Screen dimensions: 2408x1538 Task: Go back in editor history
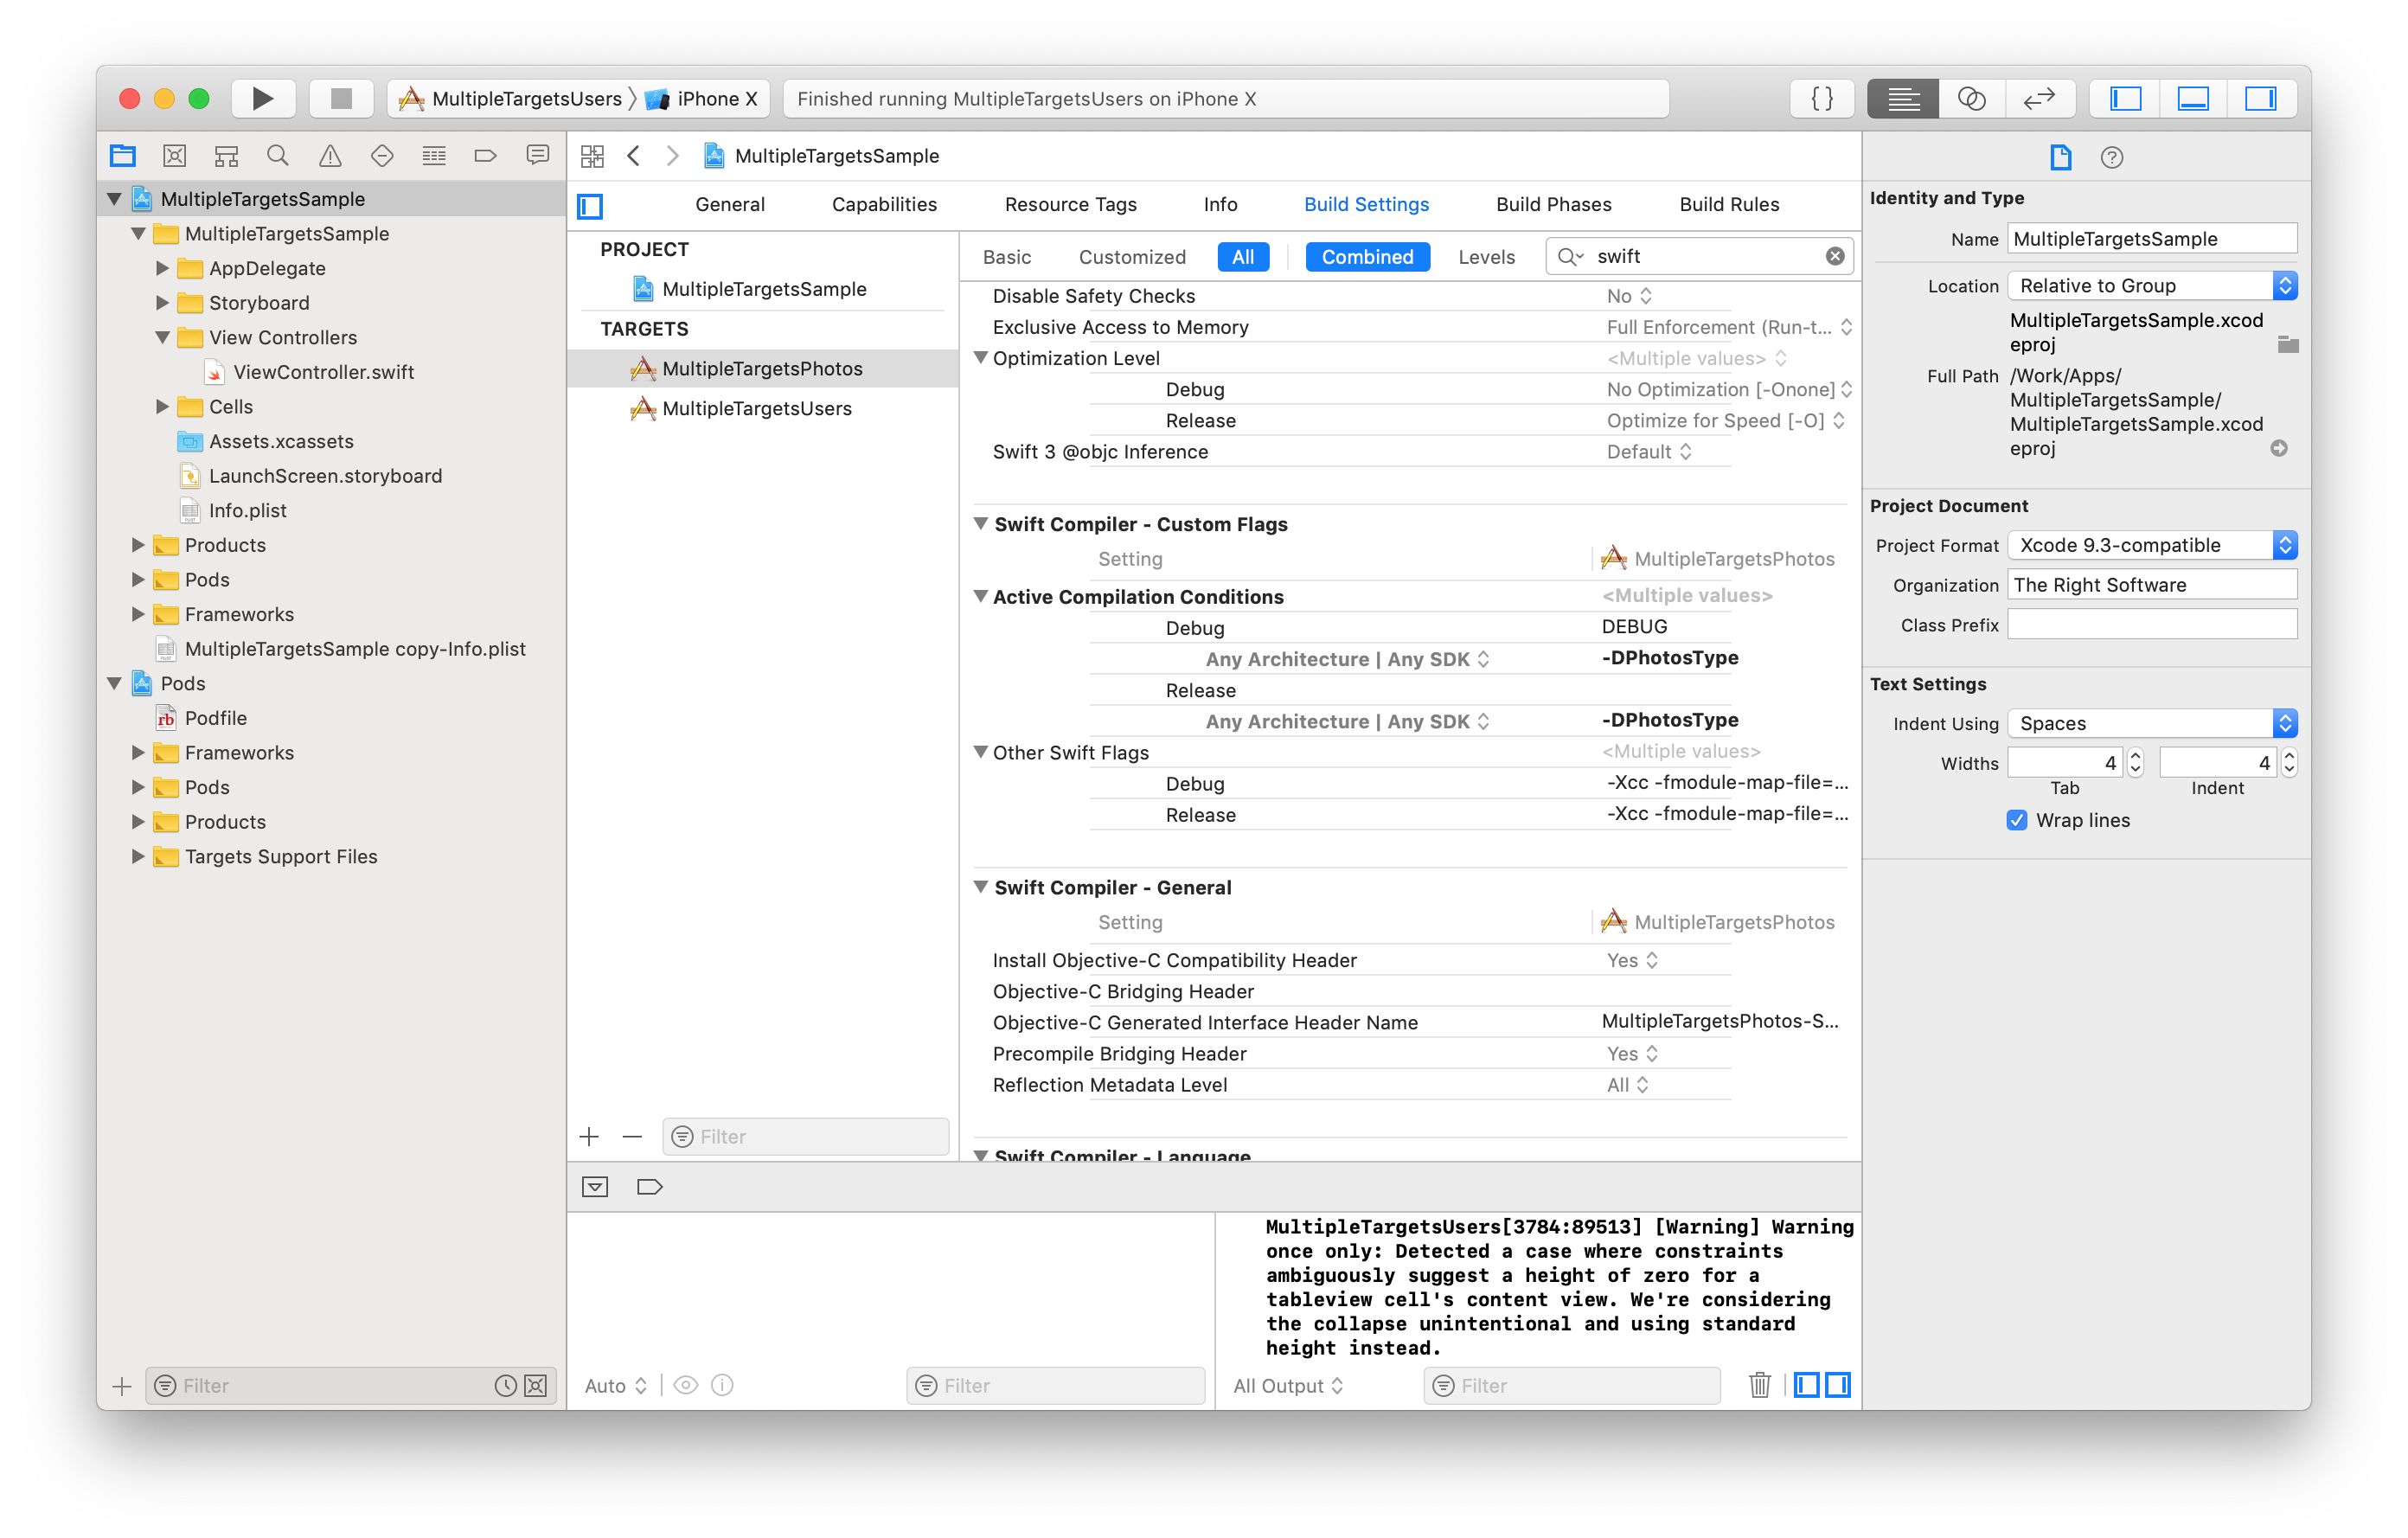[x=634, y=156]
